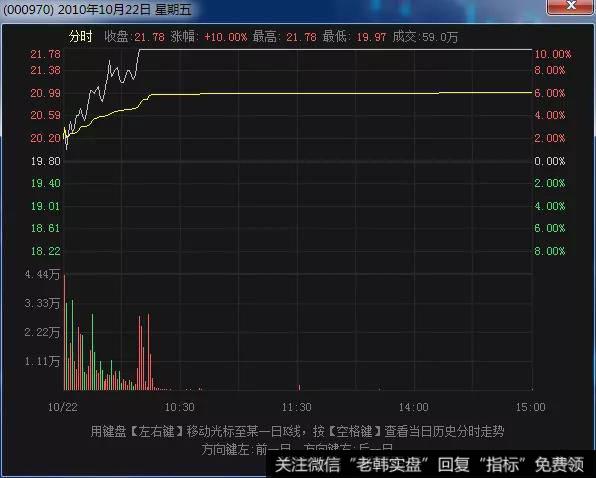Click the closing price 收盘:21.78
This screenshot has width=596, height=478.
tap(135, 37)
